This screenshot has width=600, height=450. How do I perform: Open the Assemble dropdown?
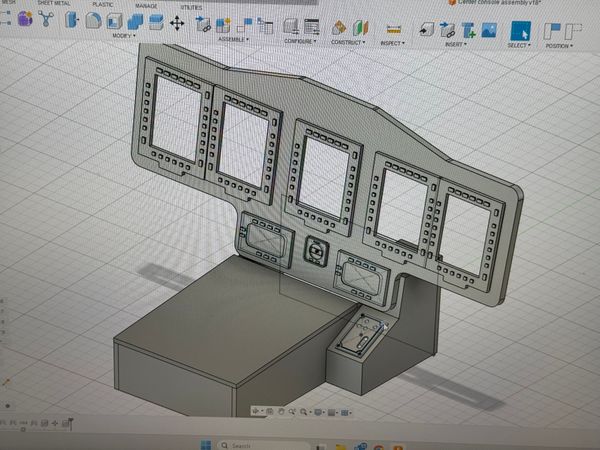(x=233, y=39)
